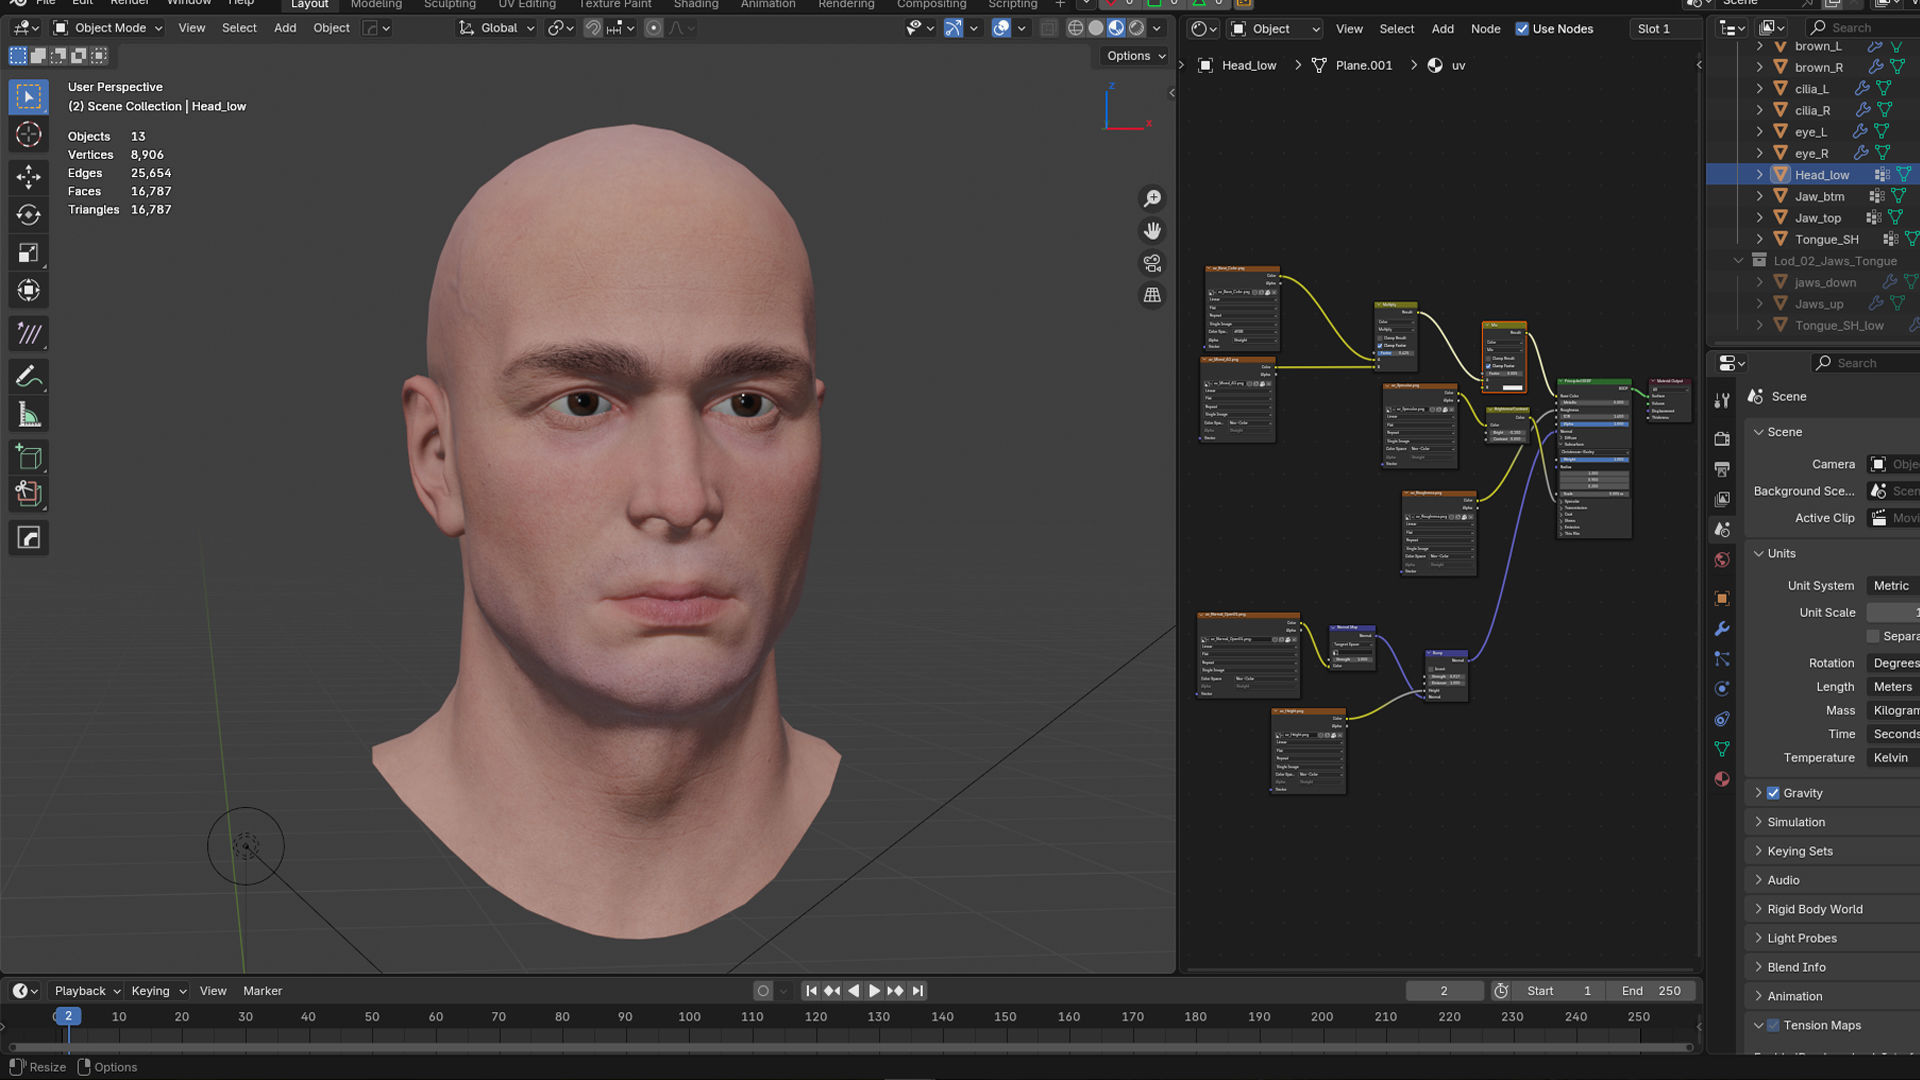The width and height of the screenshot is (1920, 1080).
Task: Toggle snapping magnet in viewport header
Action: click(x=593, y=28)
